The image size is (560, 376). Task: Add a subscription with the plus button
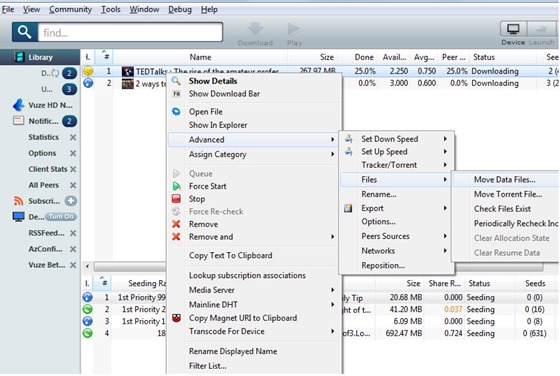pos(71,201)
